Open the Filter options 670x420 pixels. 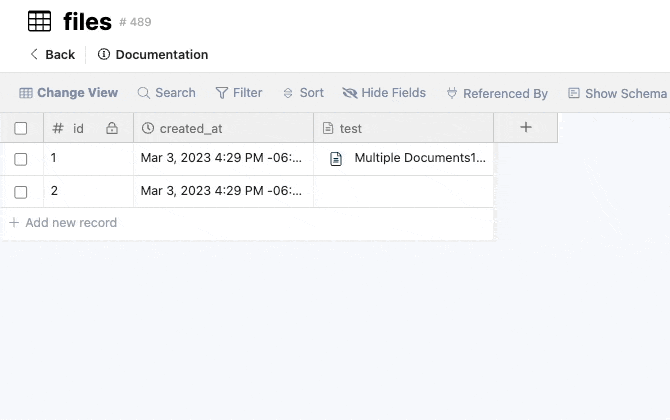239,93
